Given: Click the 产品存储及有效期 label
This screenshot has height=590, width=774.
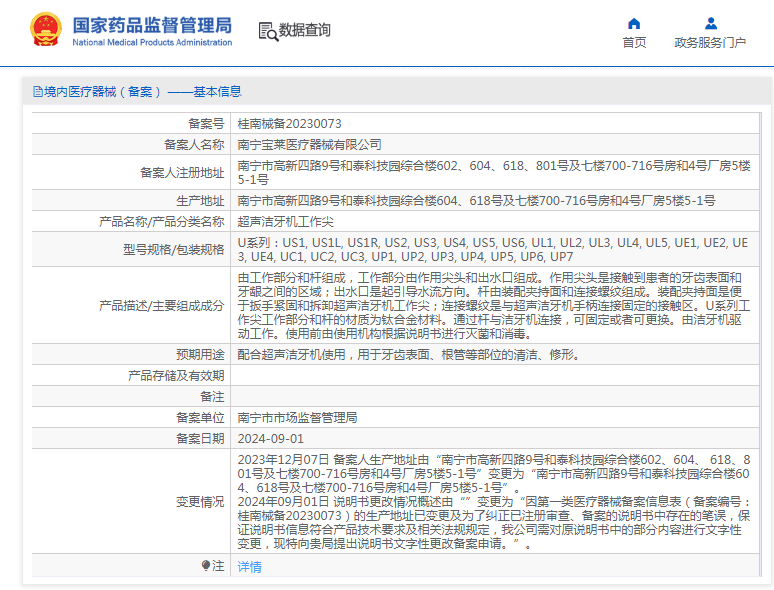Looking at the screenshot, I should click(x=176, y=376).
